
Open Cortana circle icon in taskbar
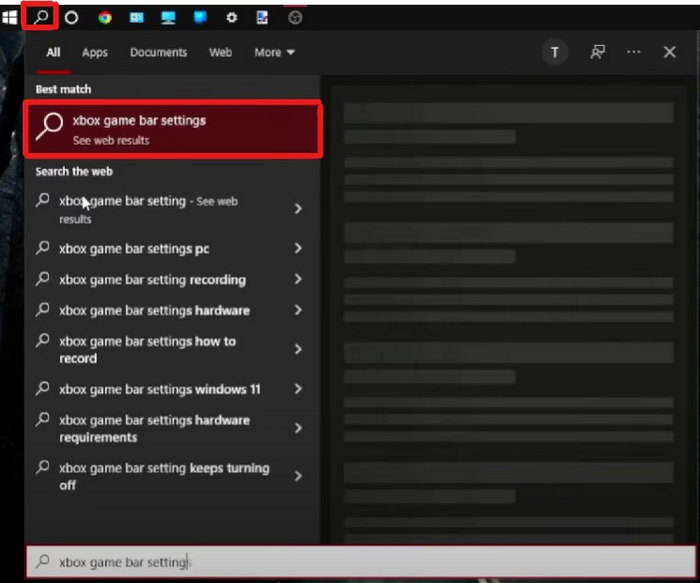pyautogui.click(x=72, y=18)
